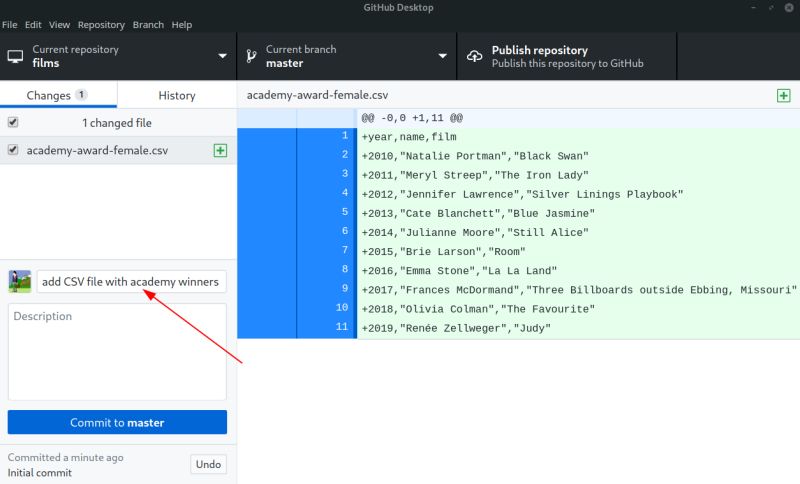The image size is (800, 484).
Task: Select diff line number 5 gutter
Action: click(x=327, y=213)
